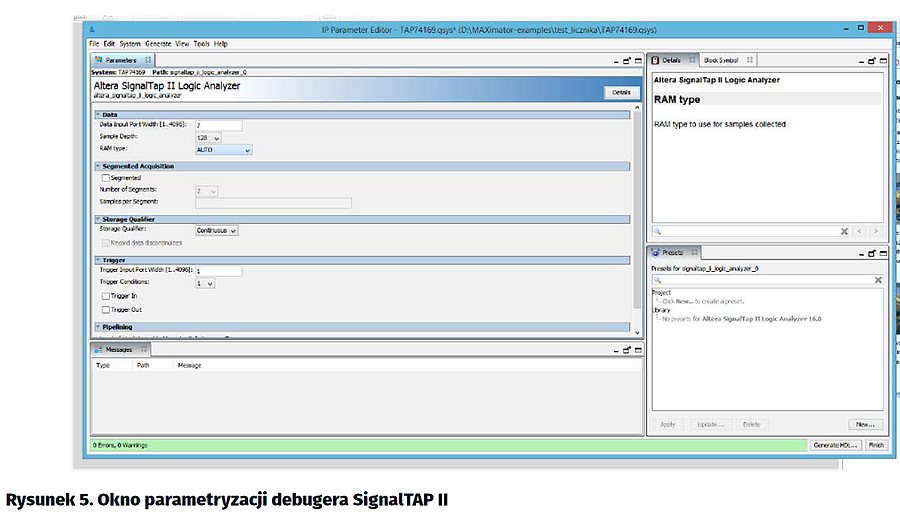Detach the Presets panel using its pop-out icon
The height and width of the screenshot is (513, 900).
(869, 253)
